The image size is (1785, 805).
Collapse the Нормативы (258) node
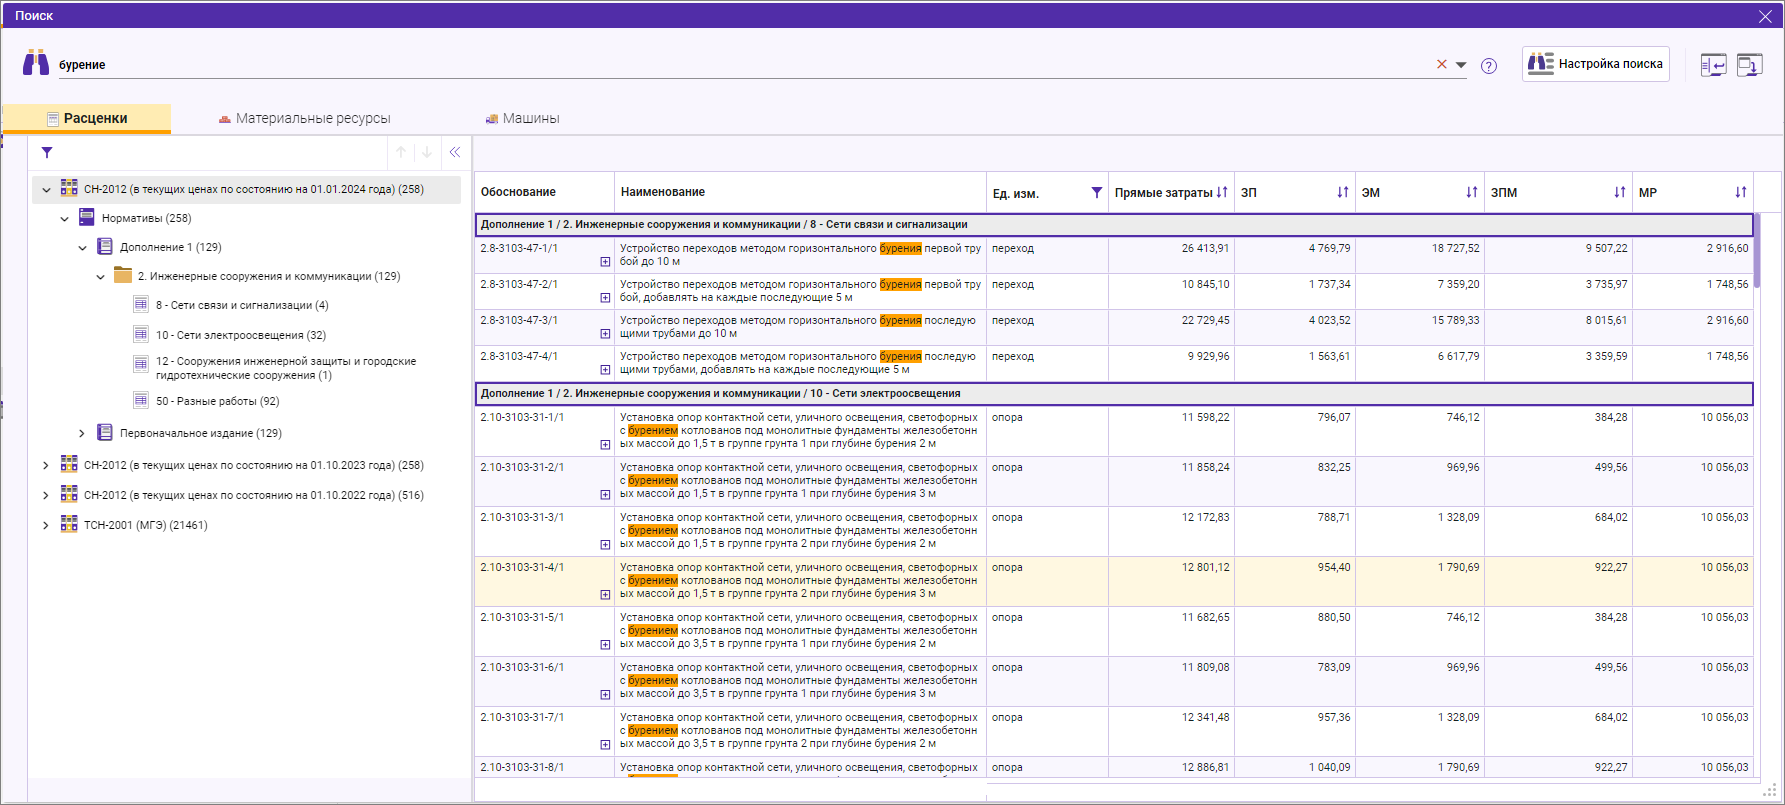point(65,218)
